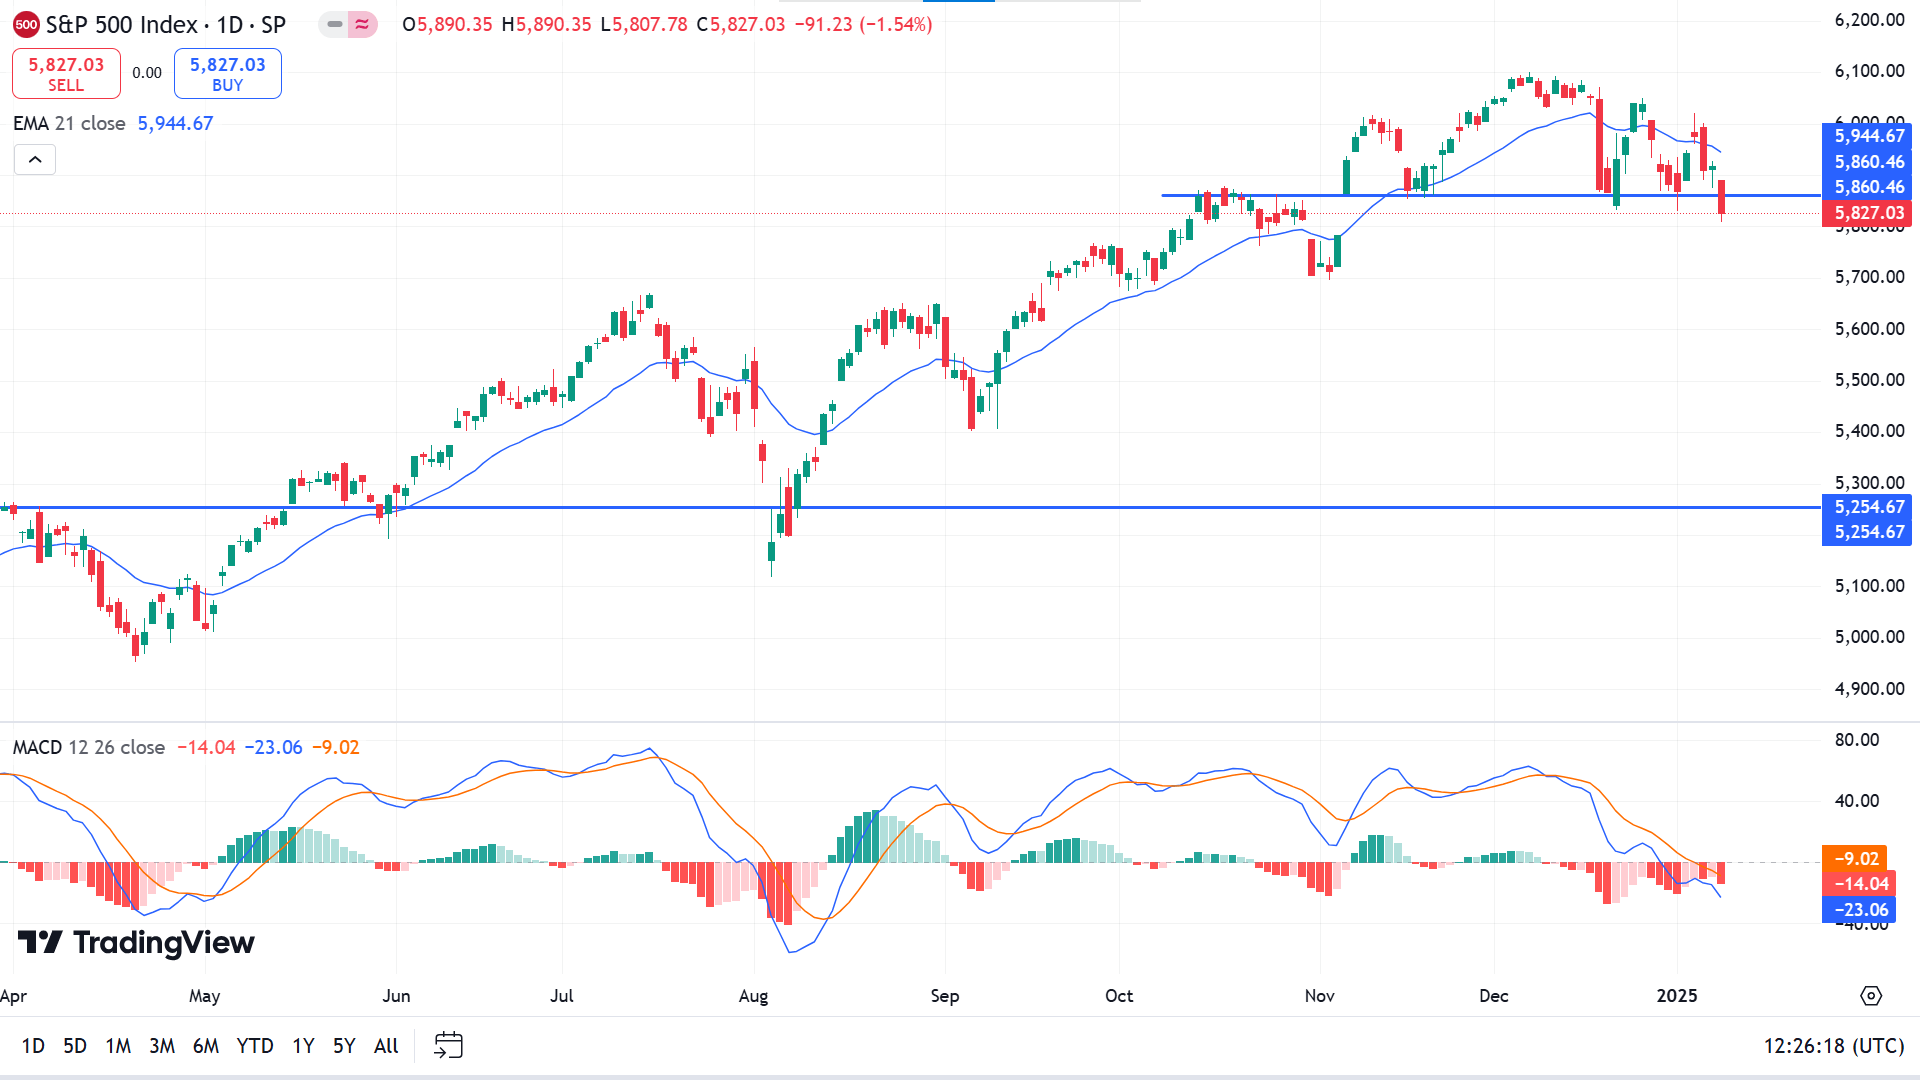Click the Aug label on time axis
Image resolution: width=1920 pixels, height=1080 pixels.
753,996
